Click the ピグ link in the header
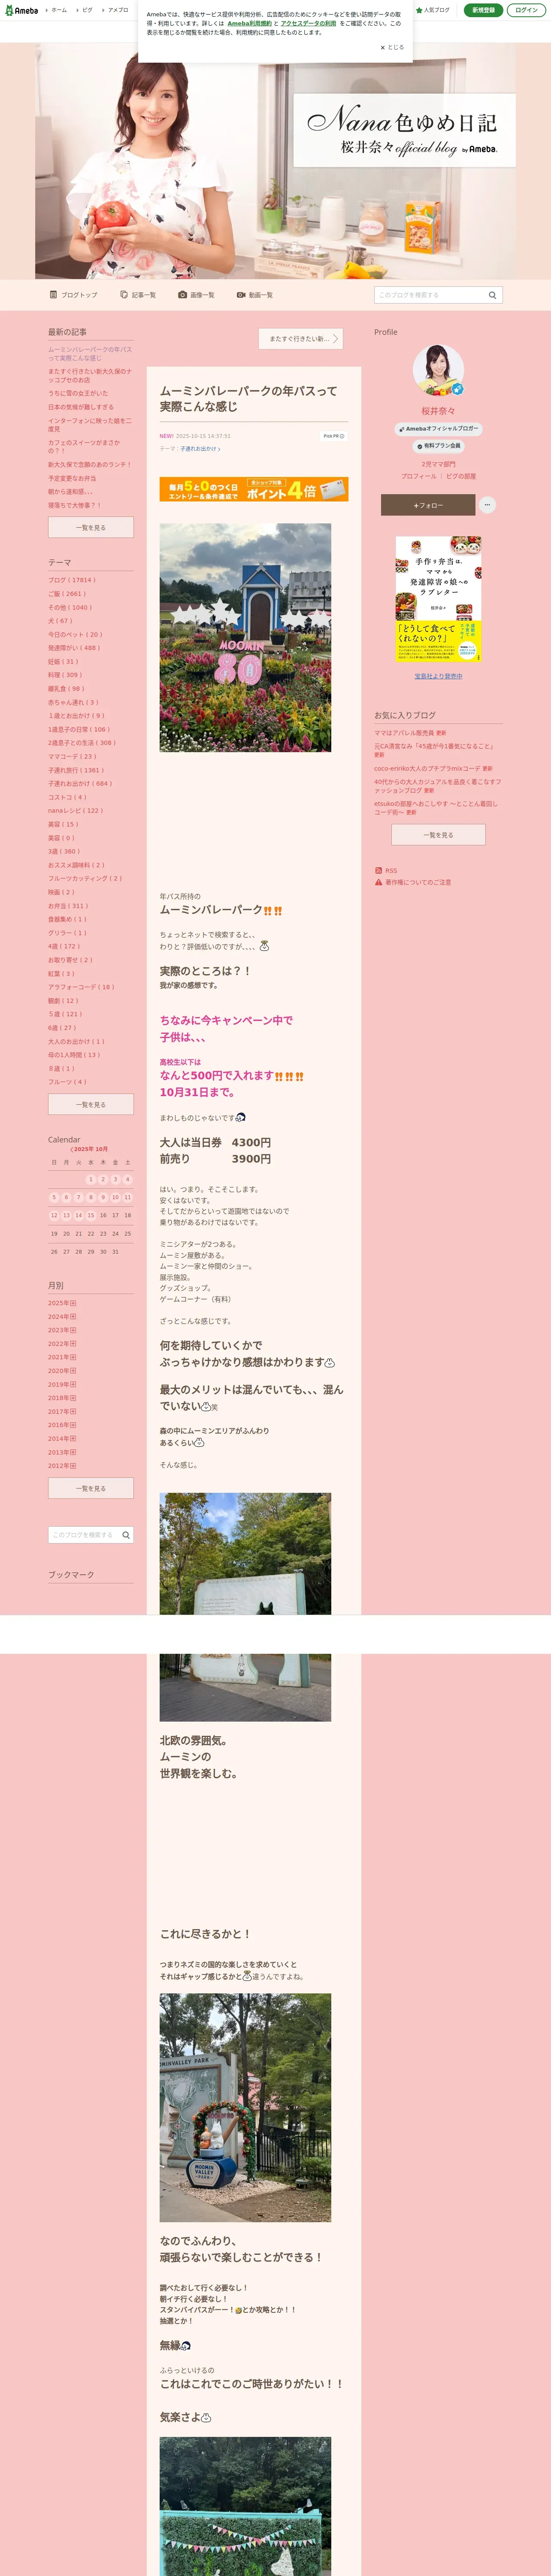The image size is (551, 2576). pos(87,10)
